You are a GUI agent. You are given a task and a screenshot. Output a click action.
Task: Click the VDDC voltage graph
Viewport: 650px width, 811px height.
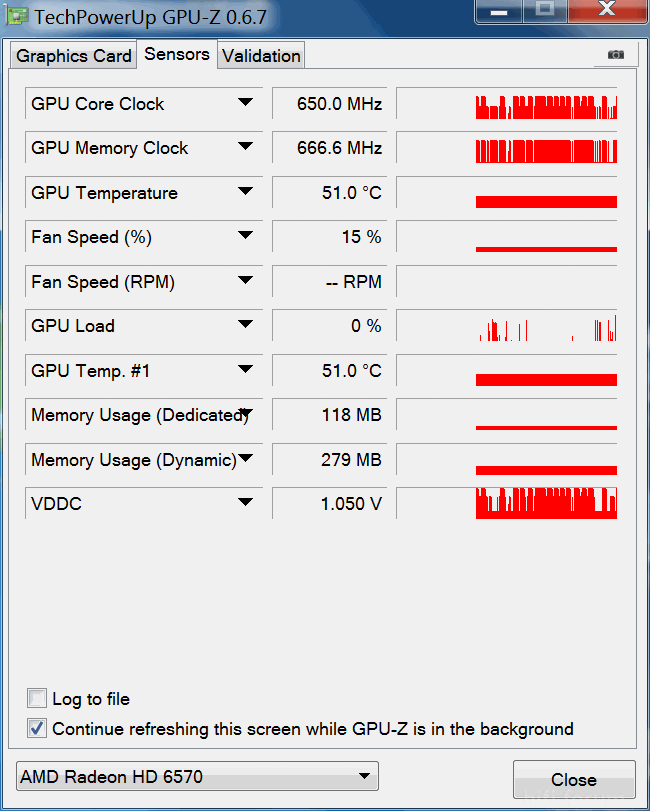(x=507, y=503)
